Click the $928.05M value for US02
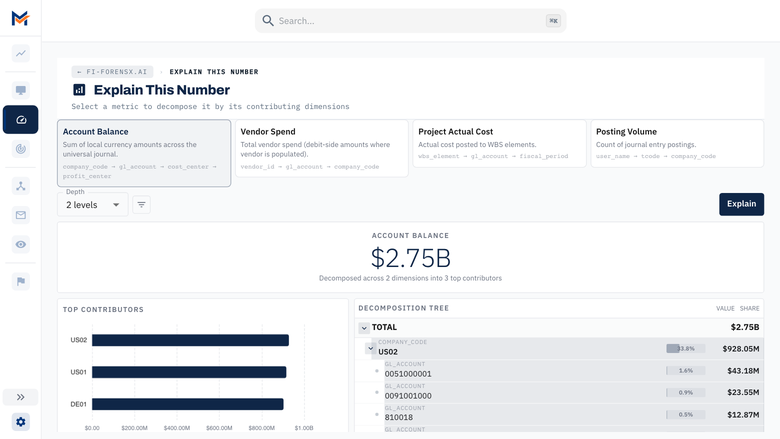This screenshot has width=780, height=439. tap(741, 349)
